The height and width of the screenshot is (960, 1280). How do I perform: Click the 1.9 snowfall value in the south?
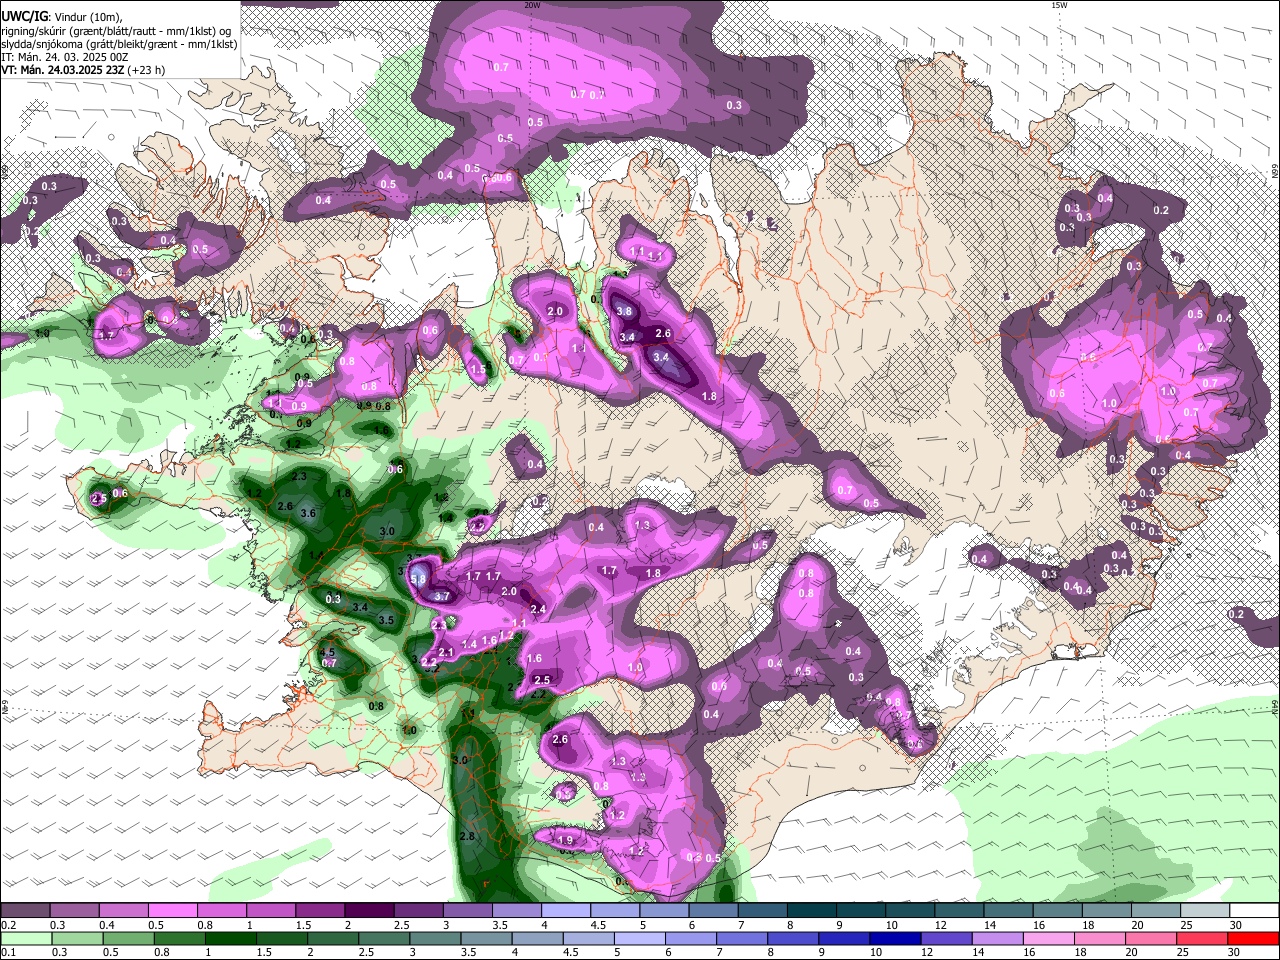click(x=566, y=840)
